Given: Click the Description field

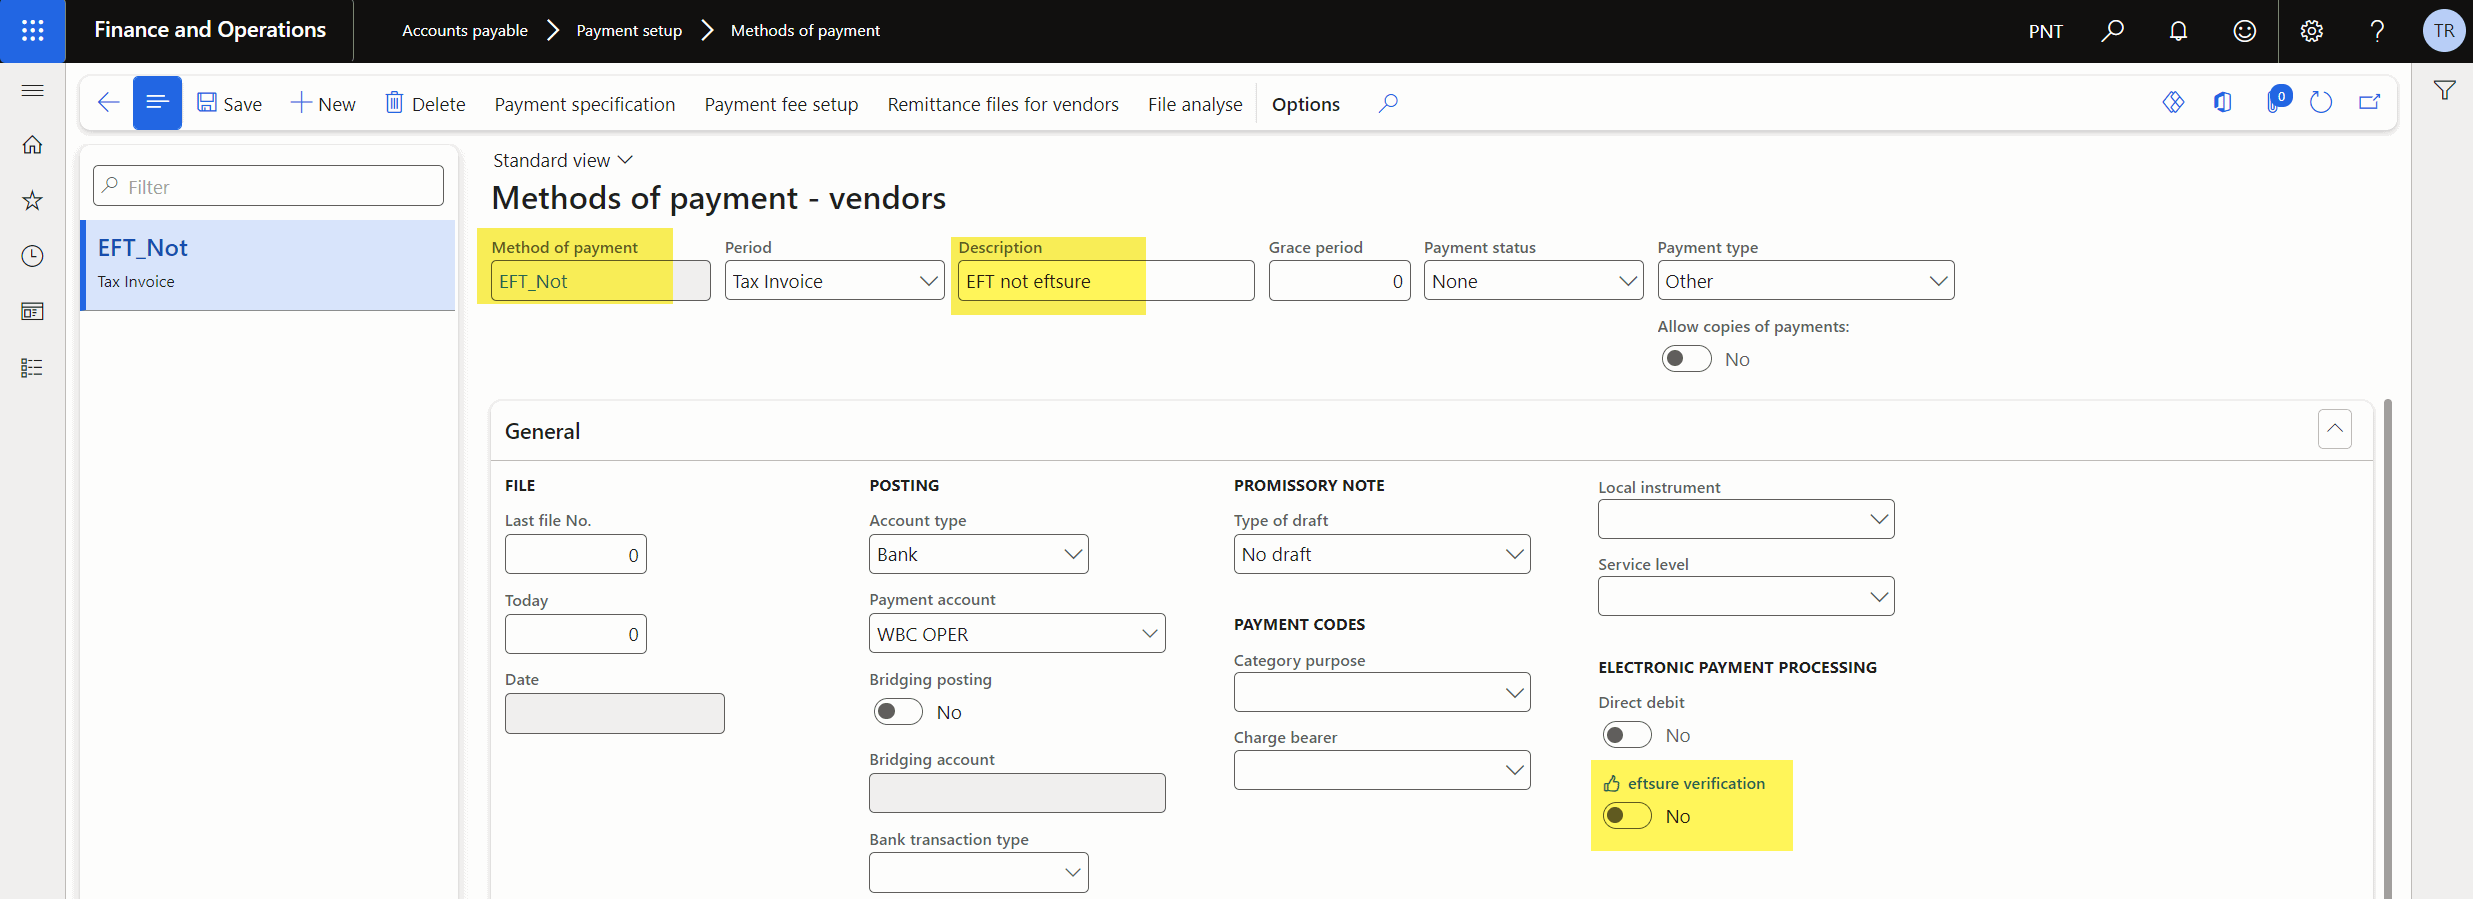Looking at the screenshot, I should click(1106, 281).
